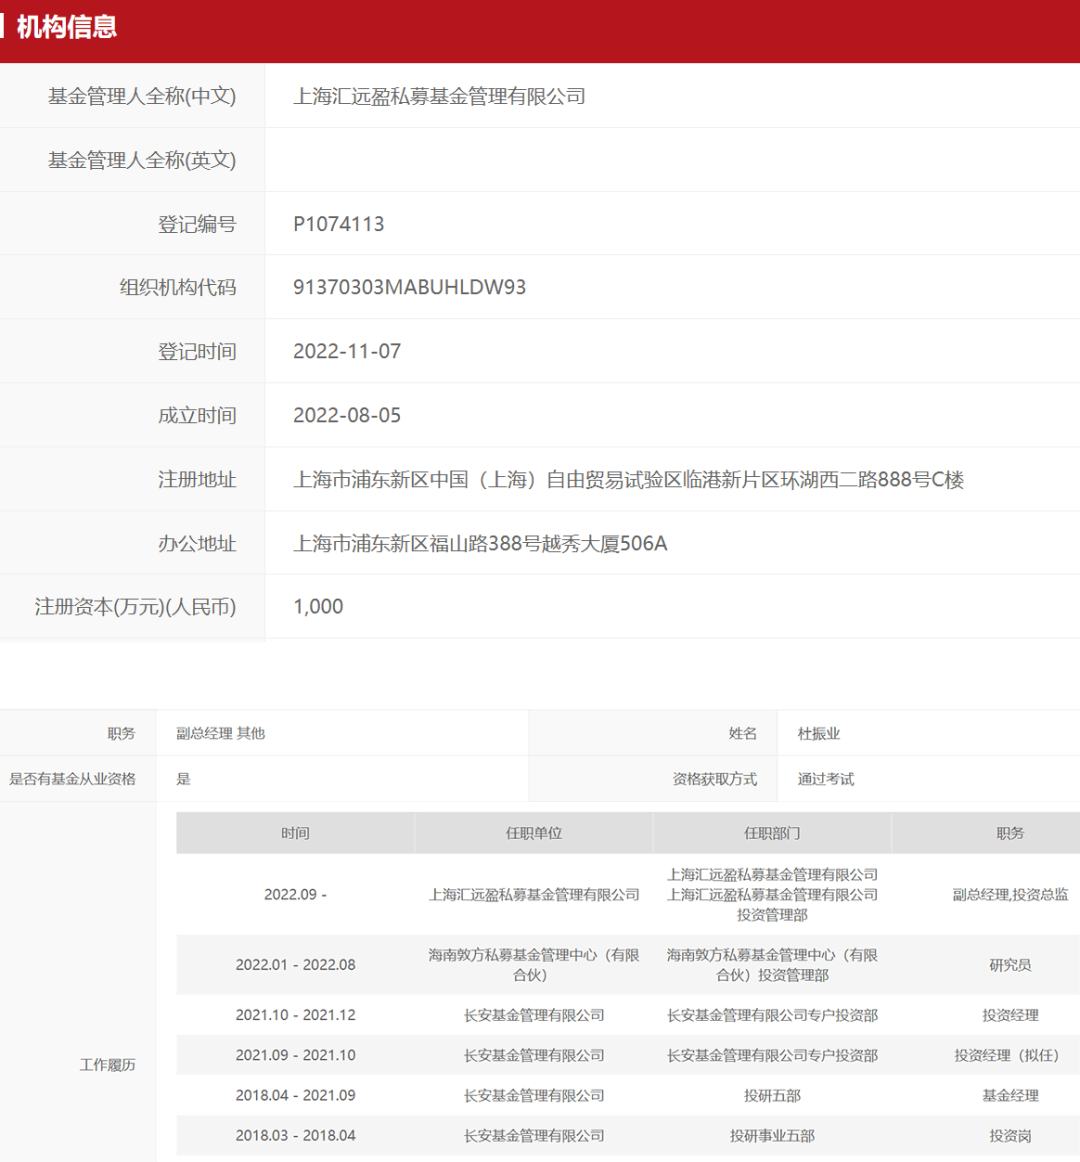
Task: Click the '机构信息' section heading
Action: tap(67, 27)
